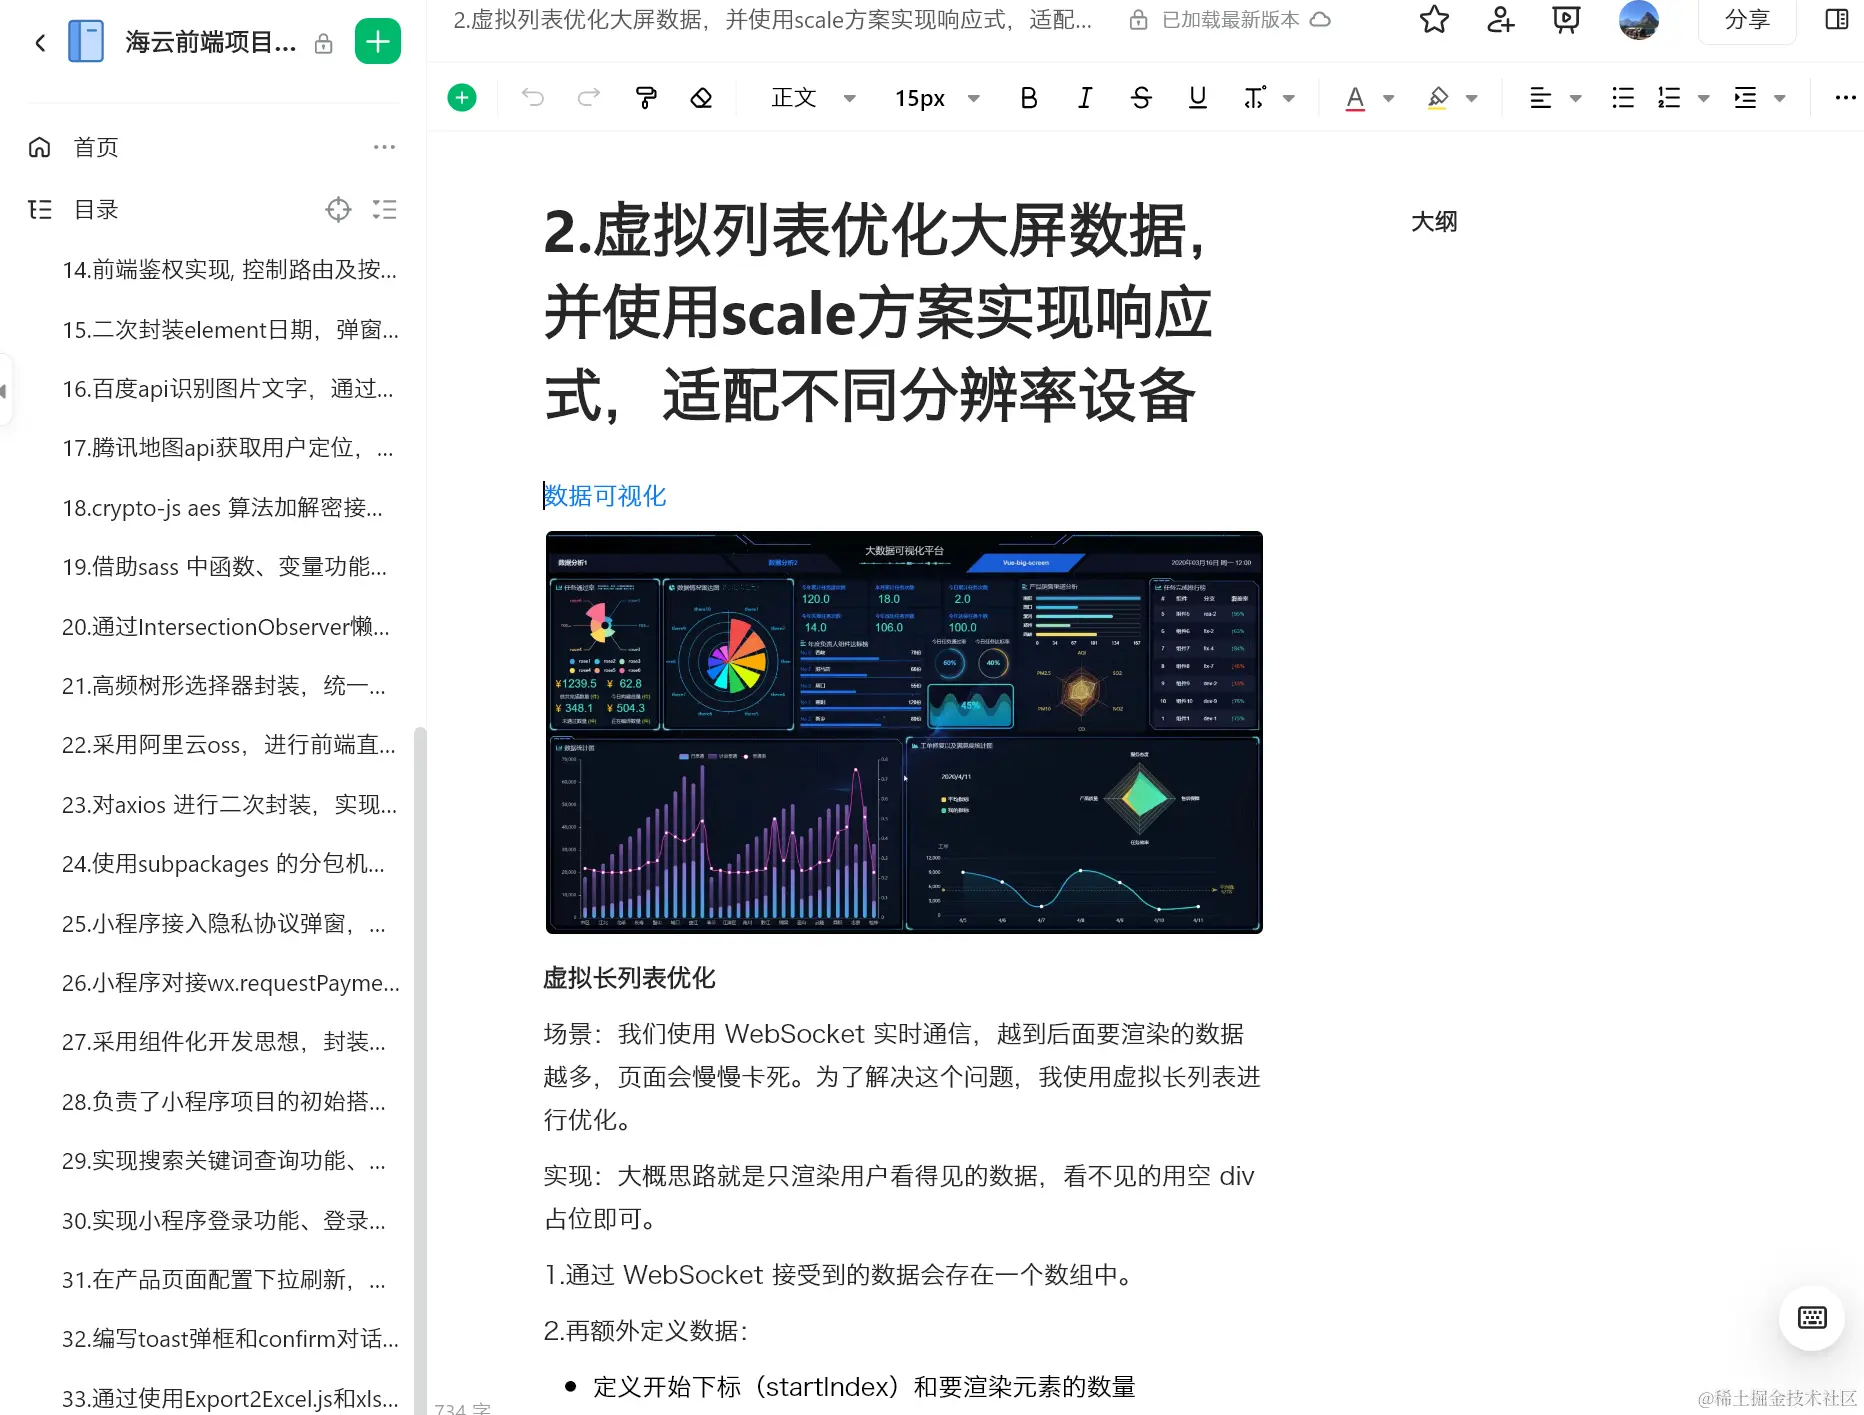This screenshot has width=1864, height=1415.
Task: Activate the format painter tool
Action: click(x=646, y=98)
